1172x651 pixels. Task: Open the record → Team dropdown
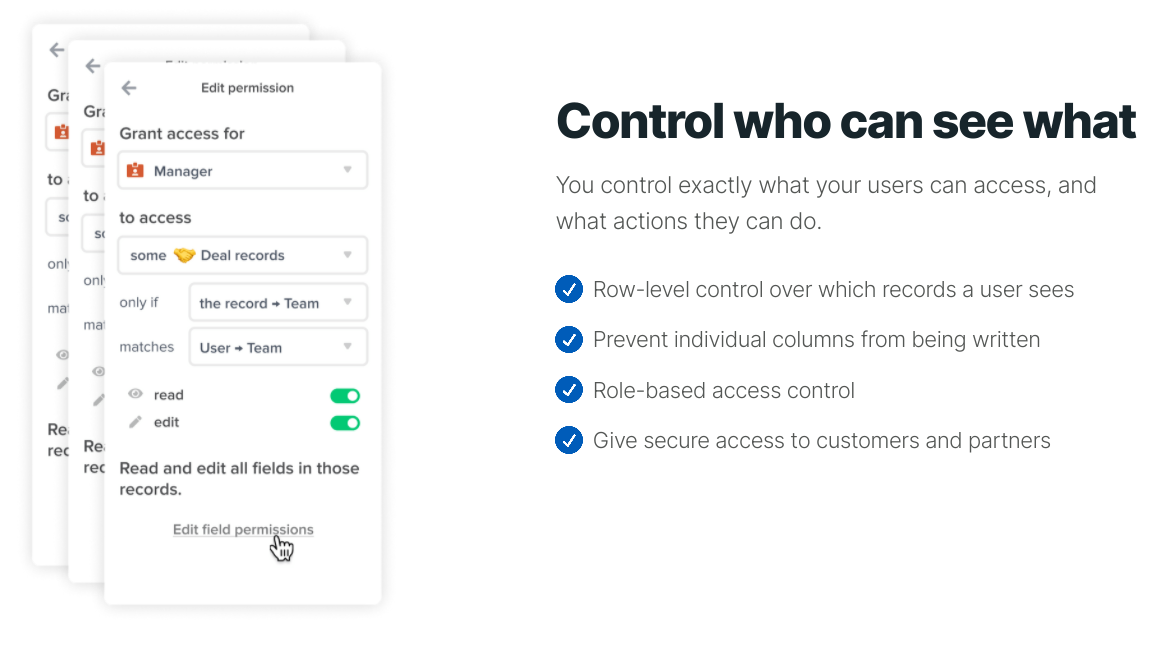coord(278,303)
